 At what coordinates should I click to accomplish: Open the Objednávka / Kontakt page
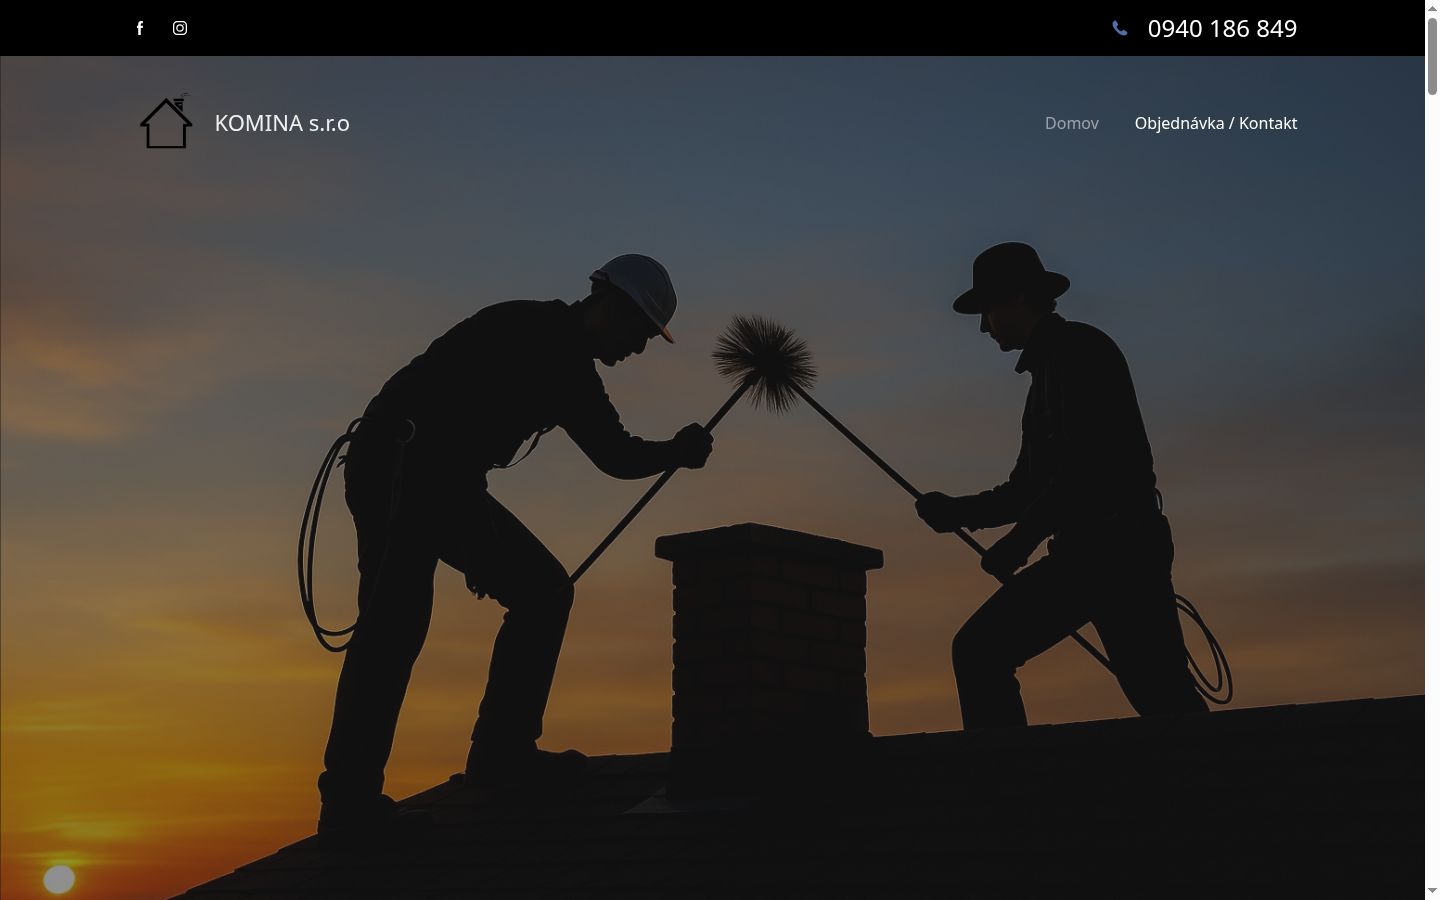(1216, 123)
